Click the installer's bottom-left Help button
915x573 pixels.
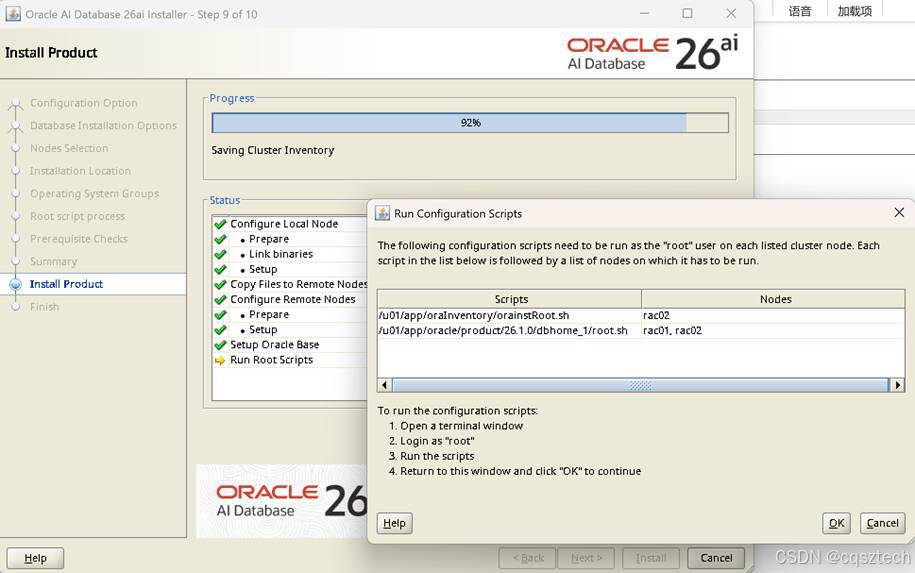click(35, 558)
